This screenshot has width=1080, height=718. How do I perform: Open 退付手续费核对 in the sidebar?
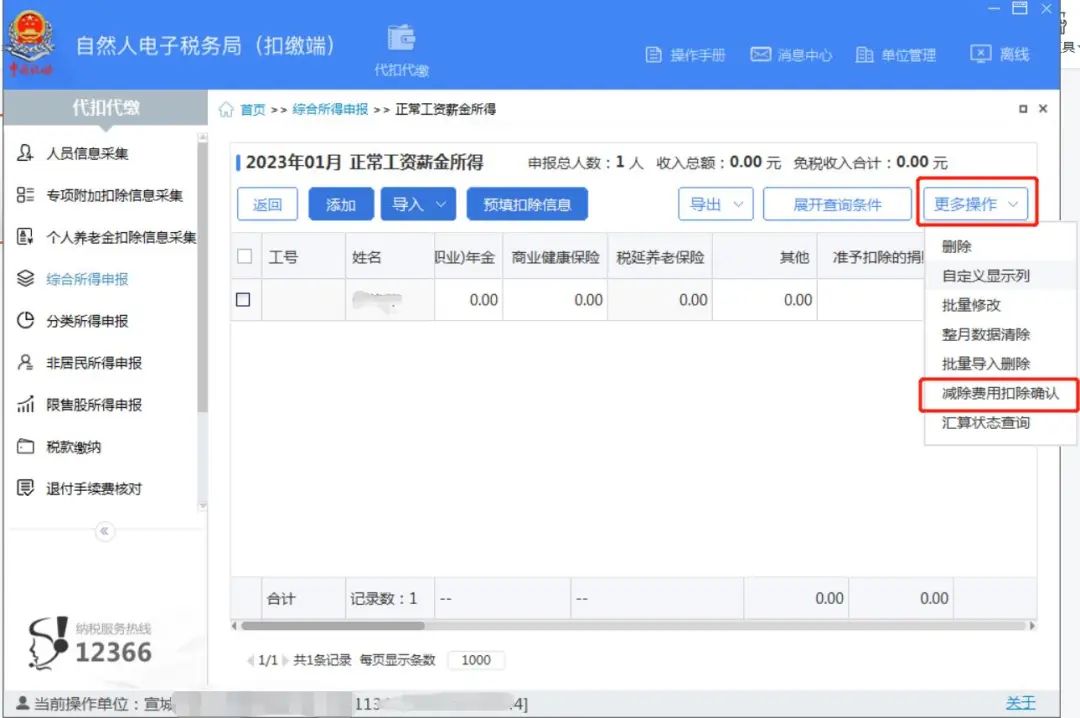94,489
